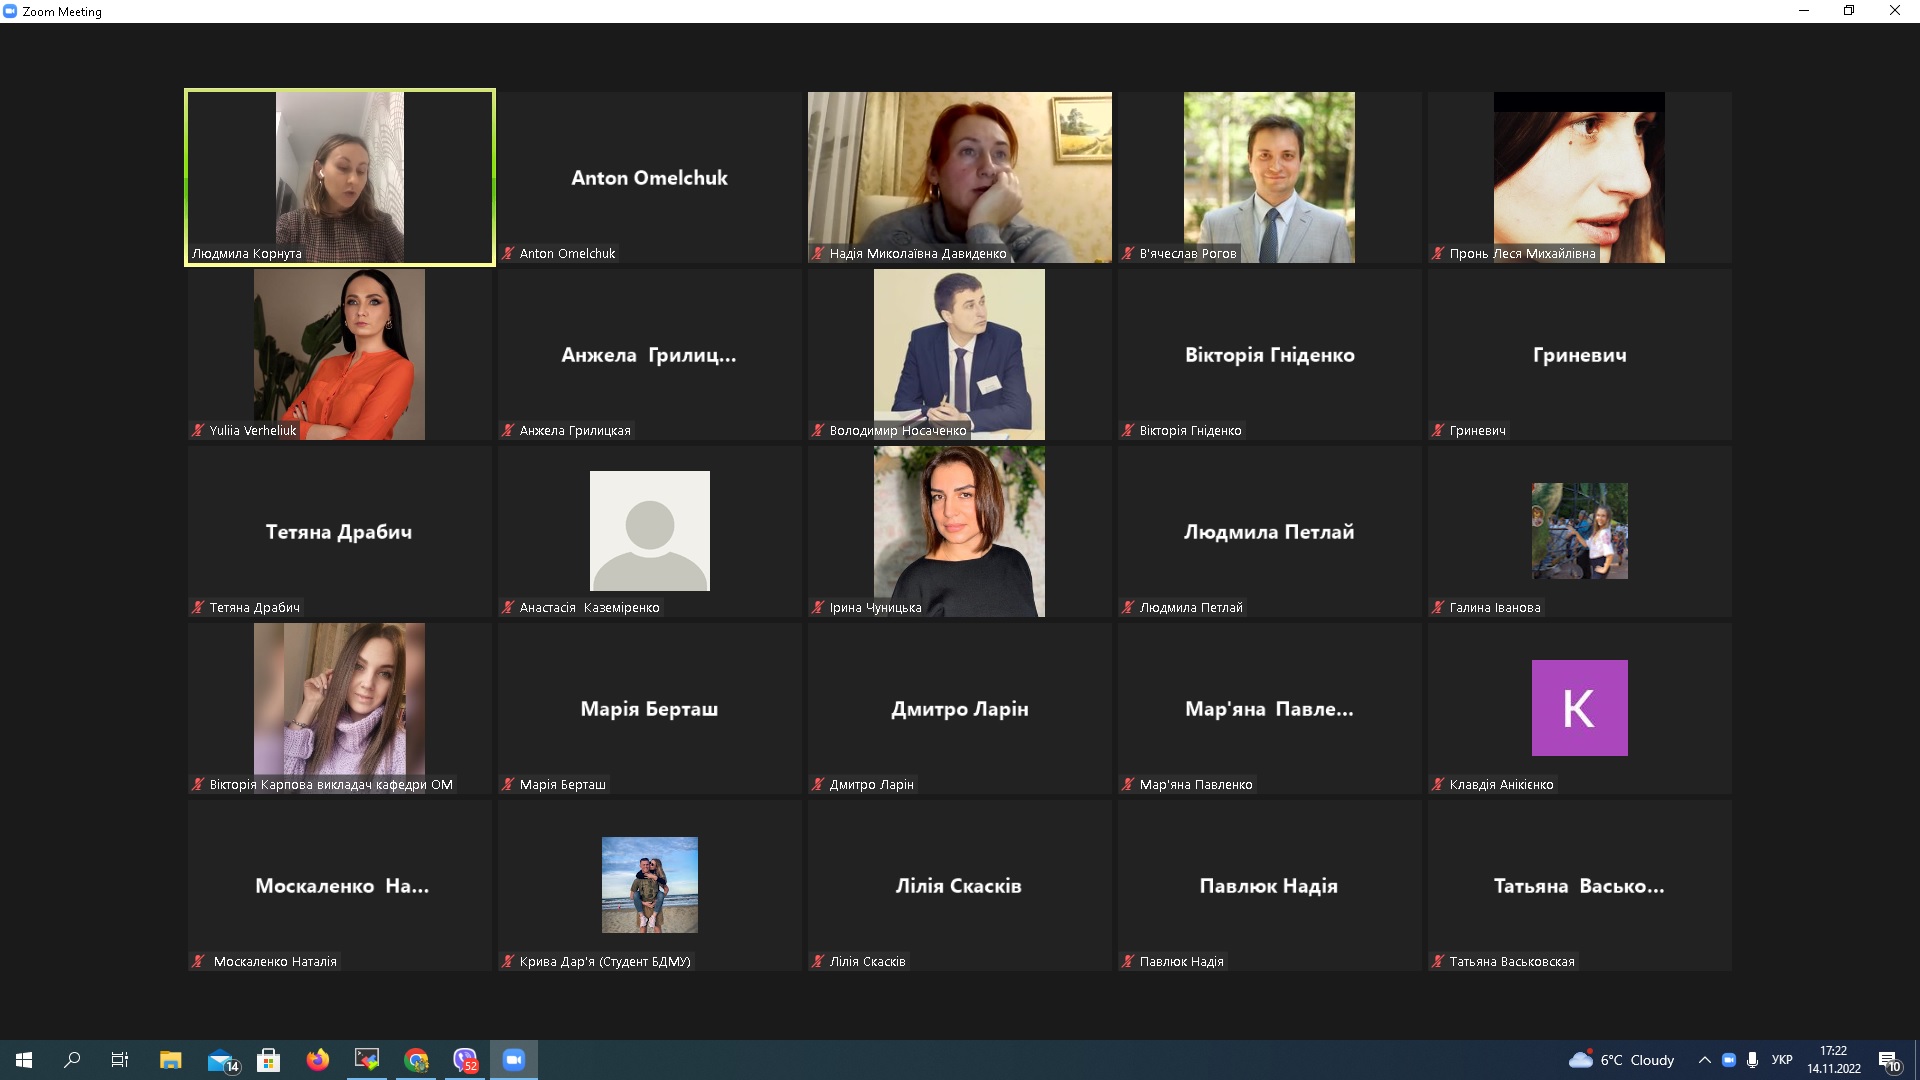Select Володимир Носаченко participant tile
The height and width of the screenshot is (1080, 1920).
(960, 354)
